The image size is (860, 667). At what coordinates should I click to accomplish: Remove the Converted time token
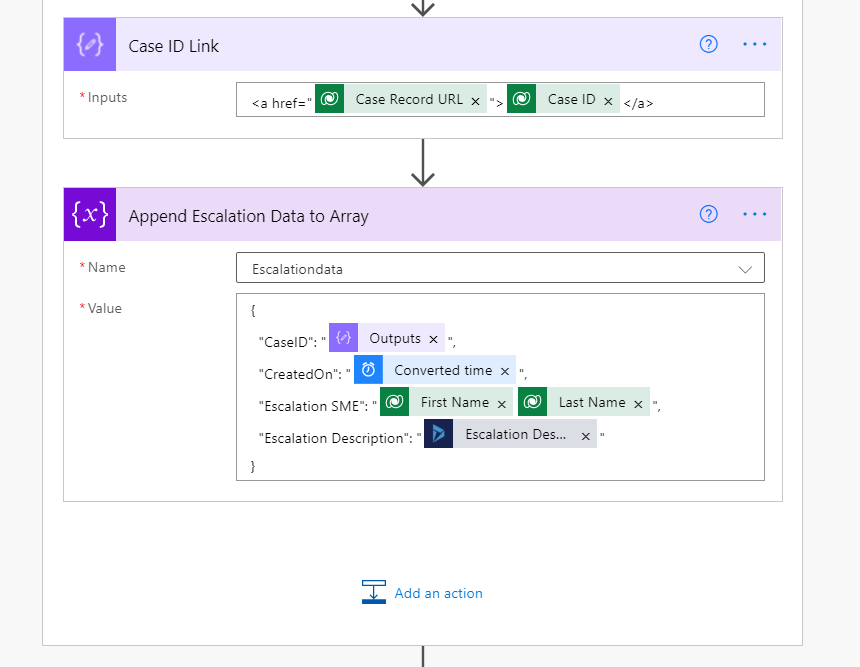click(505, 371)
